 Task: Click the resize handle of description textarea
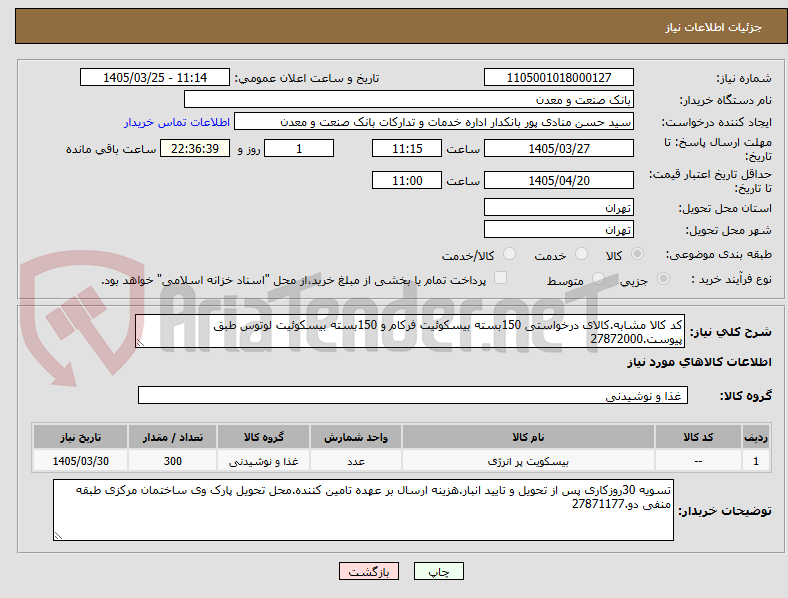point(140,343)
